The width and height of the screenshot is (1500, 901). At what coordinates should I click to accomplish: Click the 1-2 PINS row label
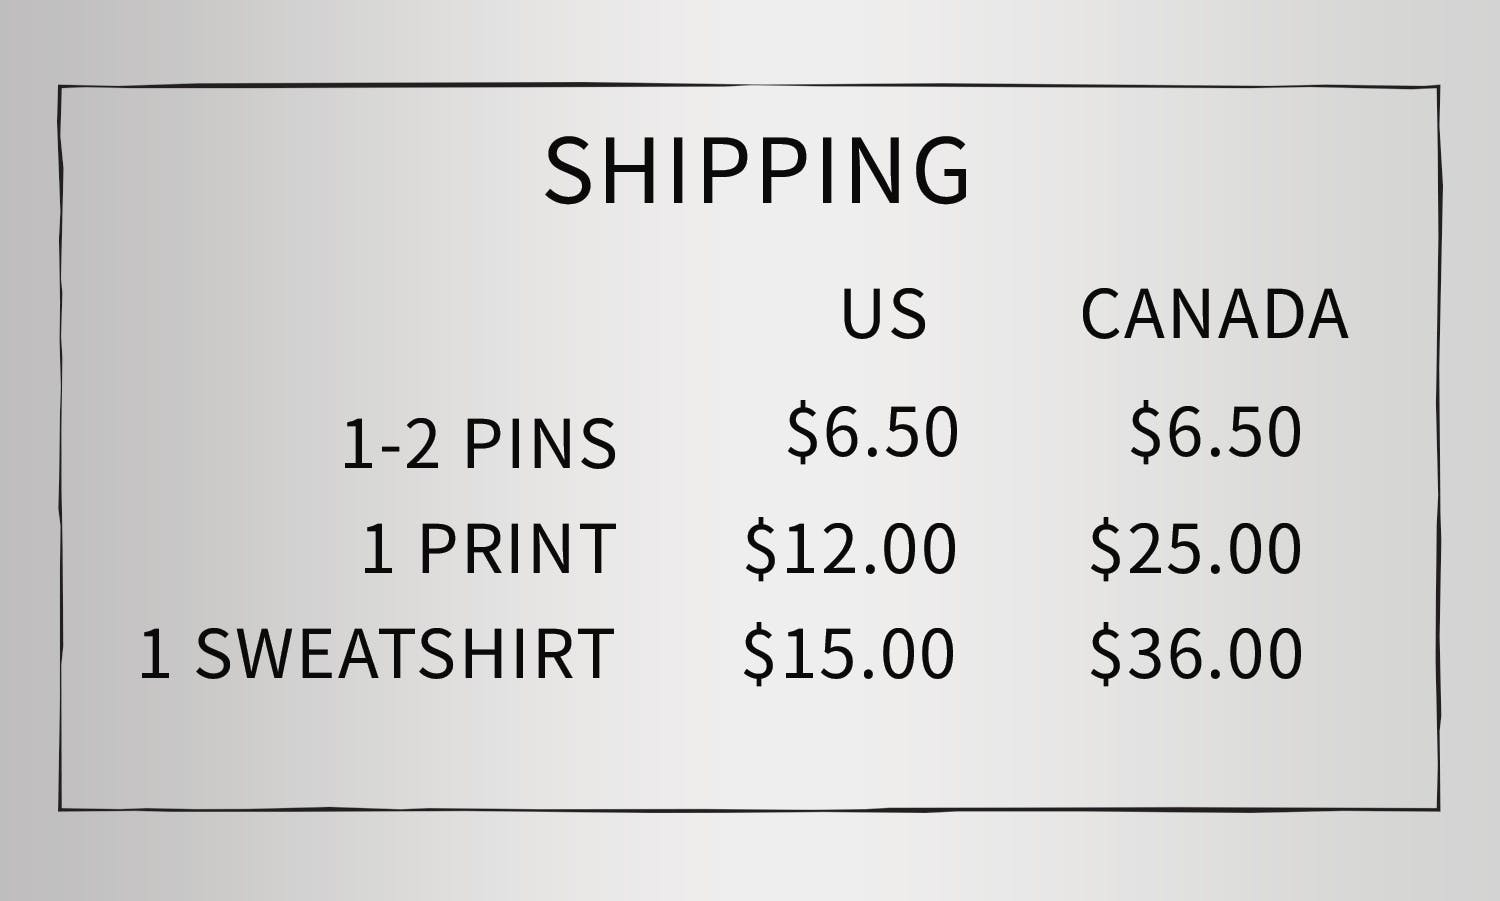[479, 444]
